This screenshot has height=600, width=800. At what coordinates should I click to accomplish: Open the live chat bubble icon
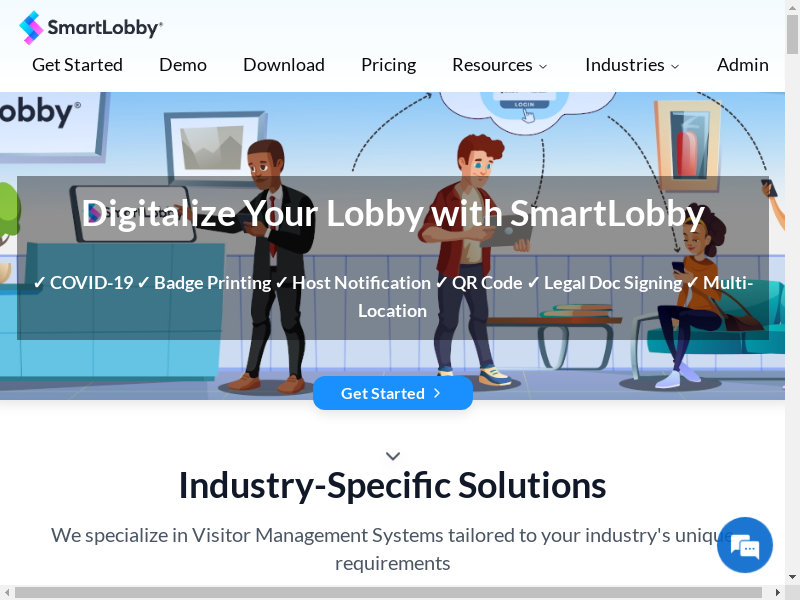pyautogui.click(x=744, y=545)
